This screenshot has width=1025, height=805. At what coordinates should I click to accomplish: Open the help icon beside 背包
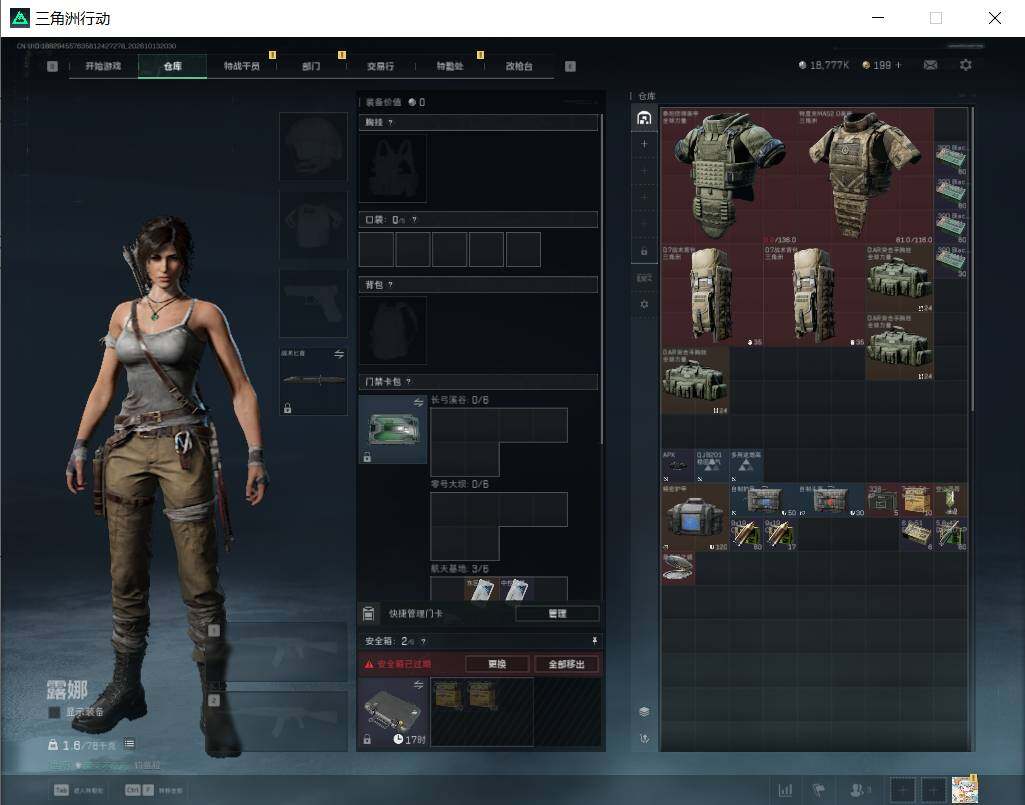[x=390, y=284]
